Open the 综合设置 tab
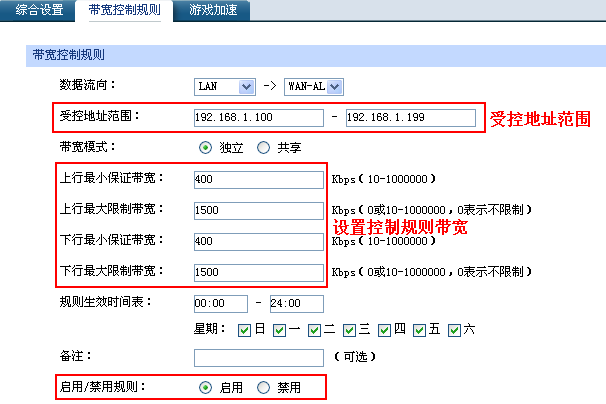 (x=39, y=10)
